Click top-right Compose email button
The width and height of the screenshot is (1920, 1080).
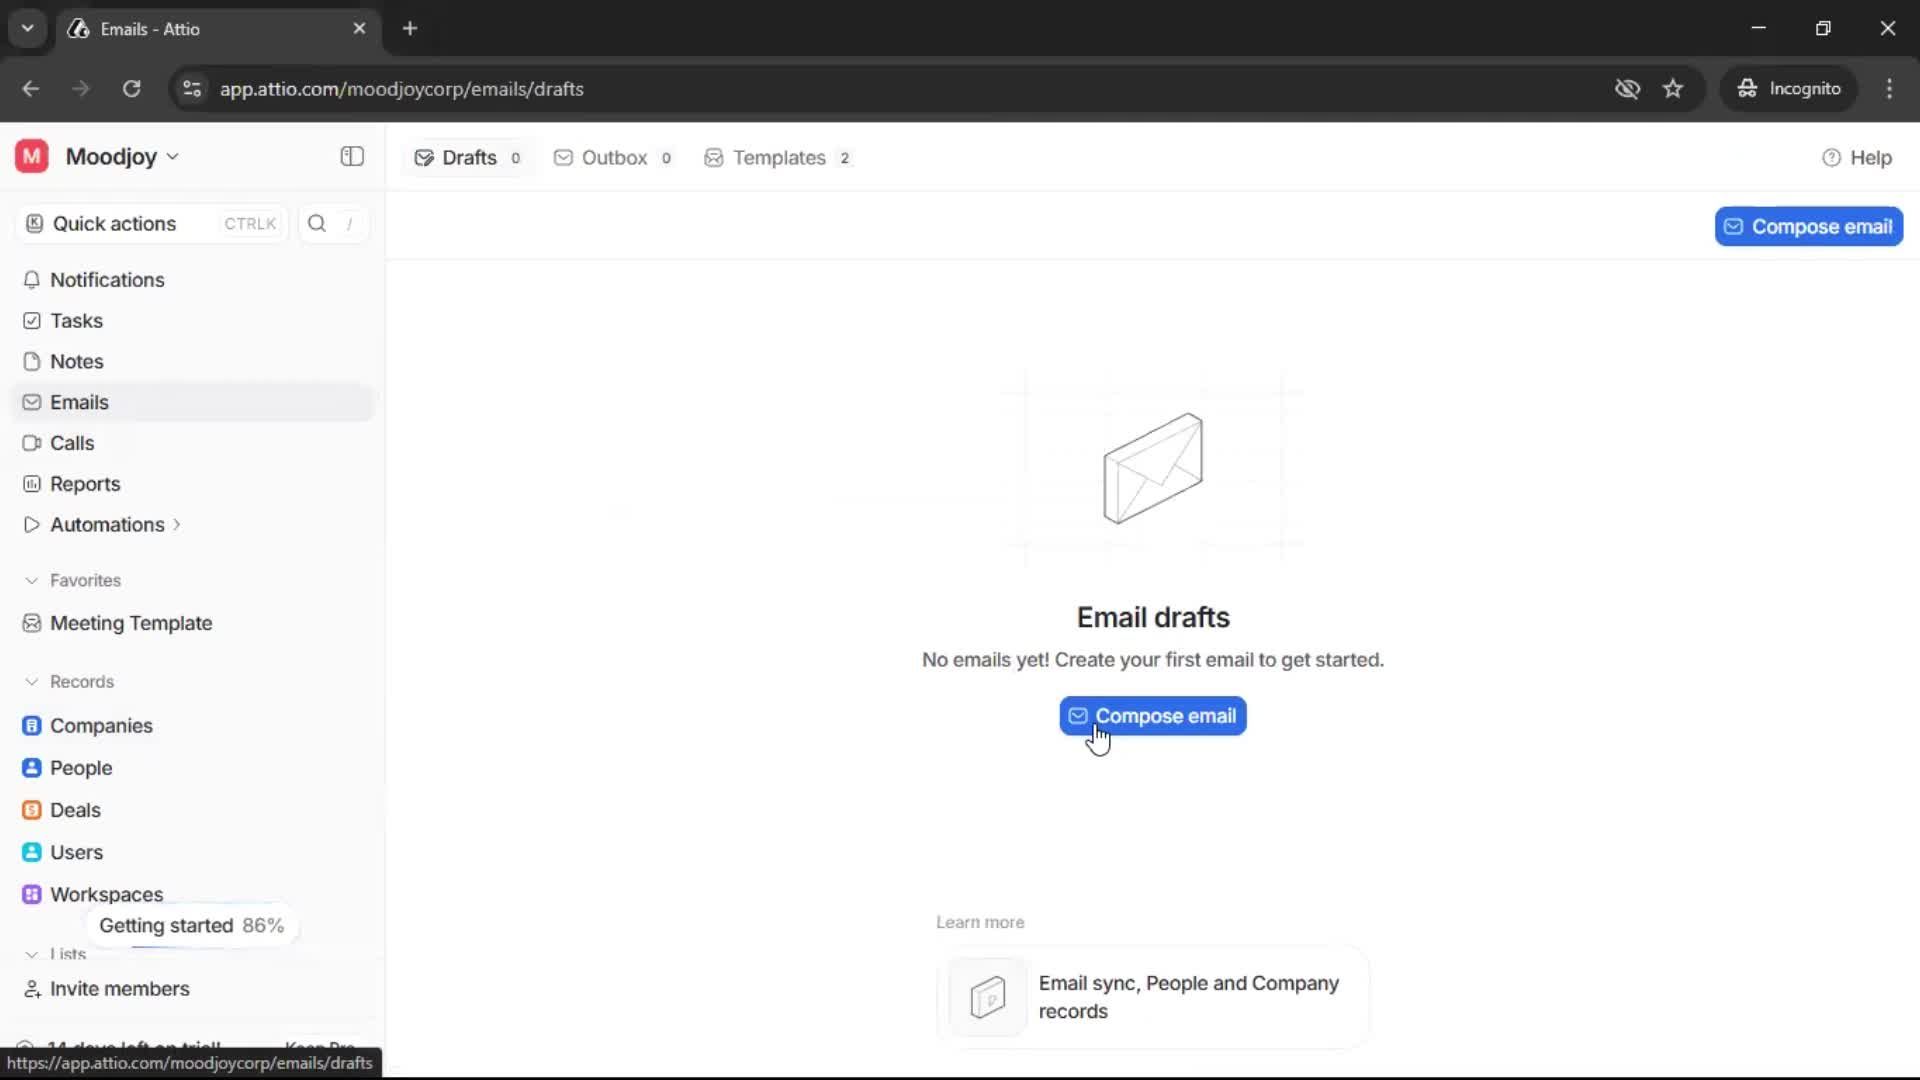[x=1808, y=227]
